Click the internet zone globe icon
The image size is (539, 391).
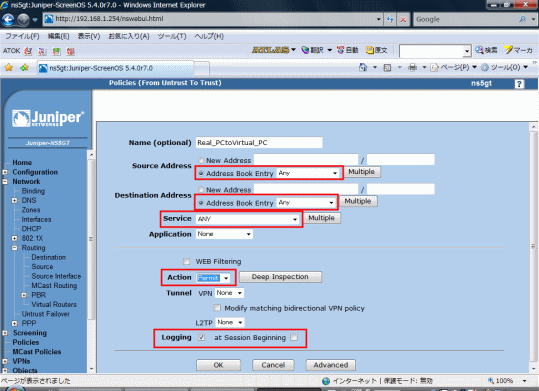coord(326,381)
